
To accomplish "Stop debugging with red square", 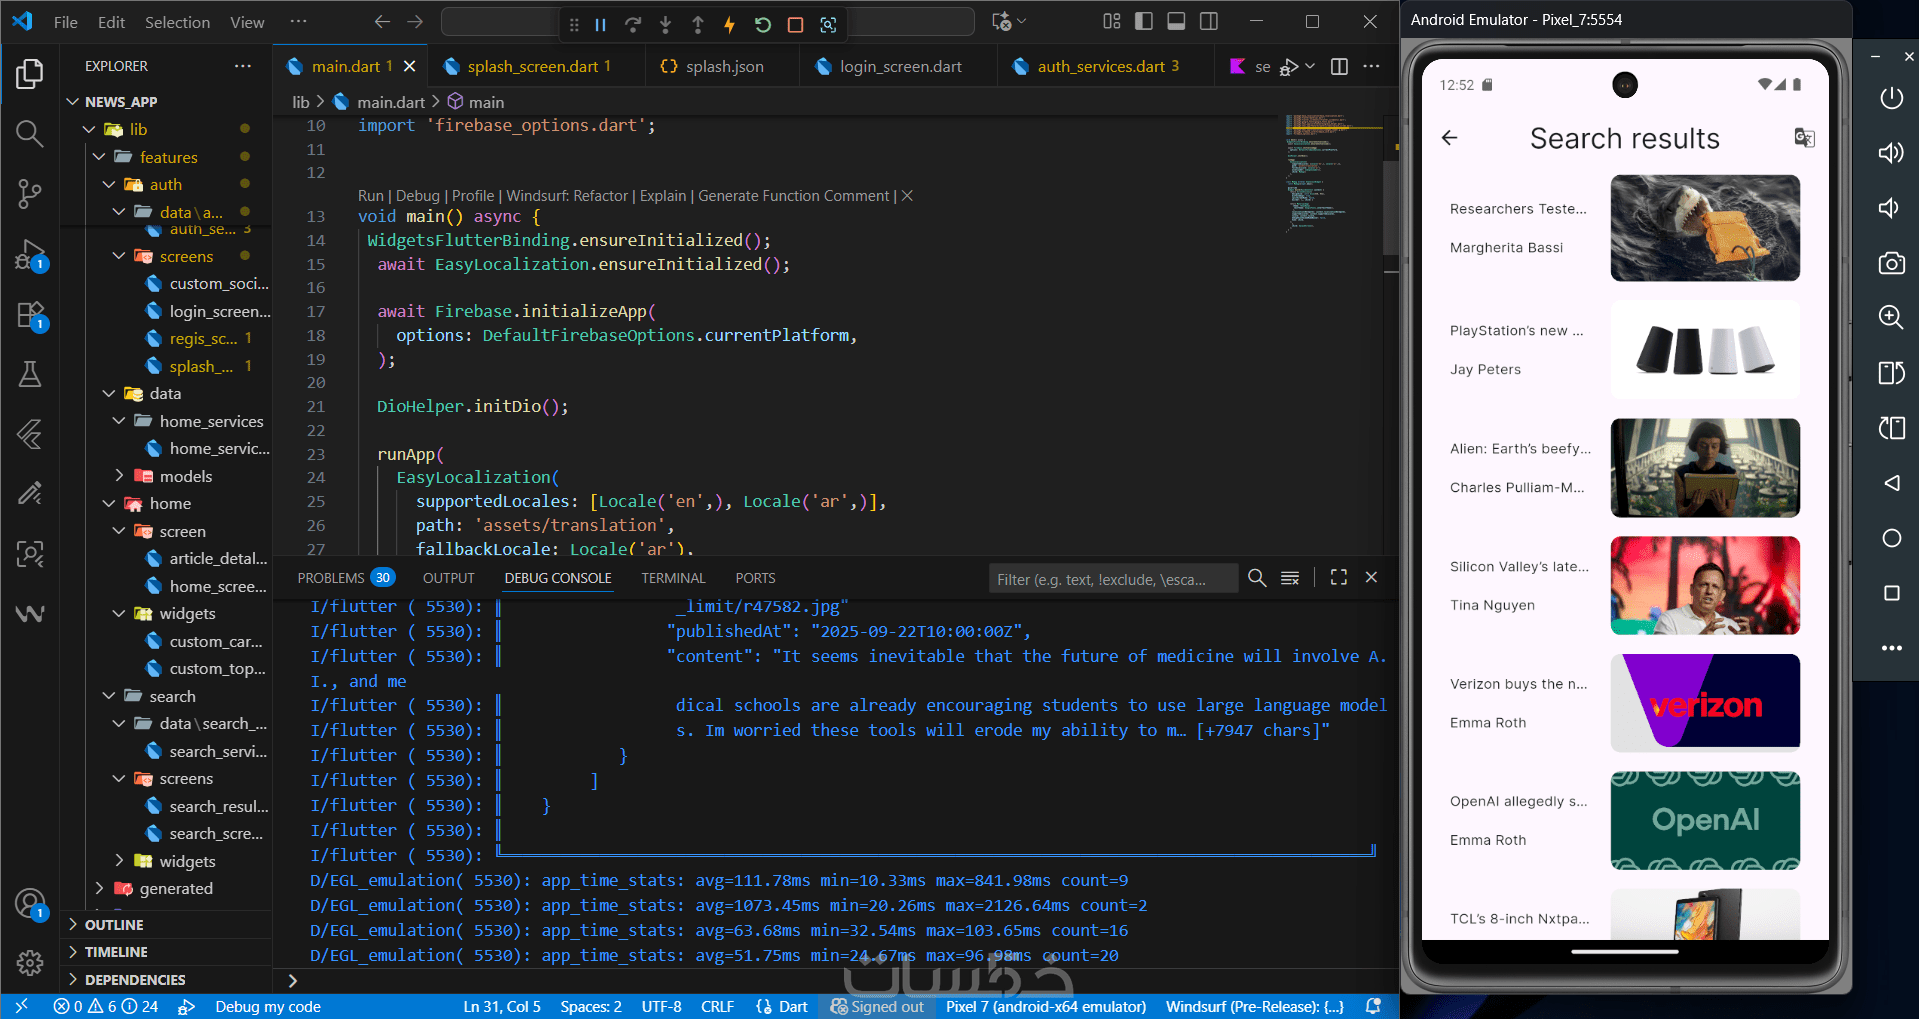I will click(x=795, y=25).
